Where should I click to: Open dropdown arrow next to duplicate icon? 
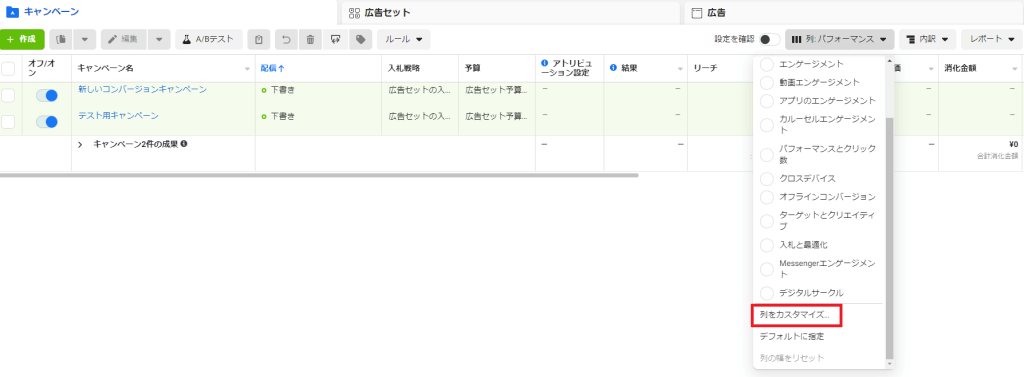[85, 39]
